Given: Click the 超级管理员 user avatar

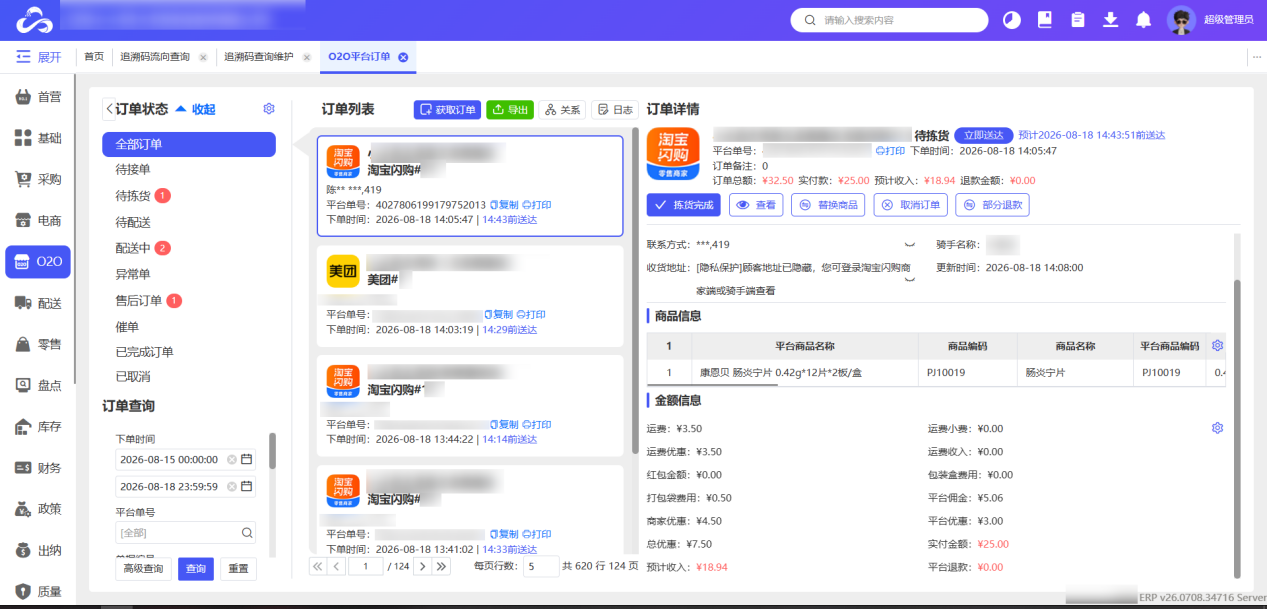Looking at the screenshot, I should pyautogui.click(x=1181, y=20).
